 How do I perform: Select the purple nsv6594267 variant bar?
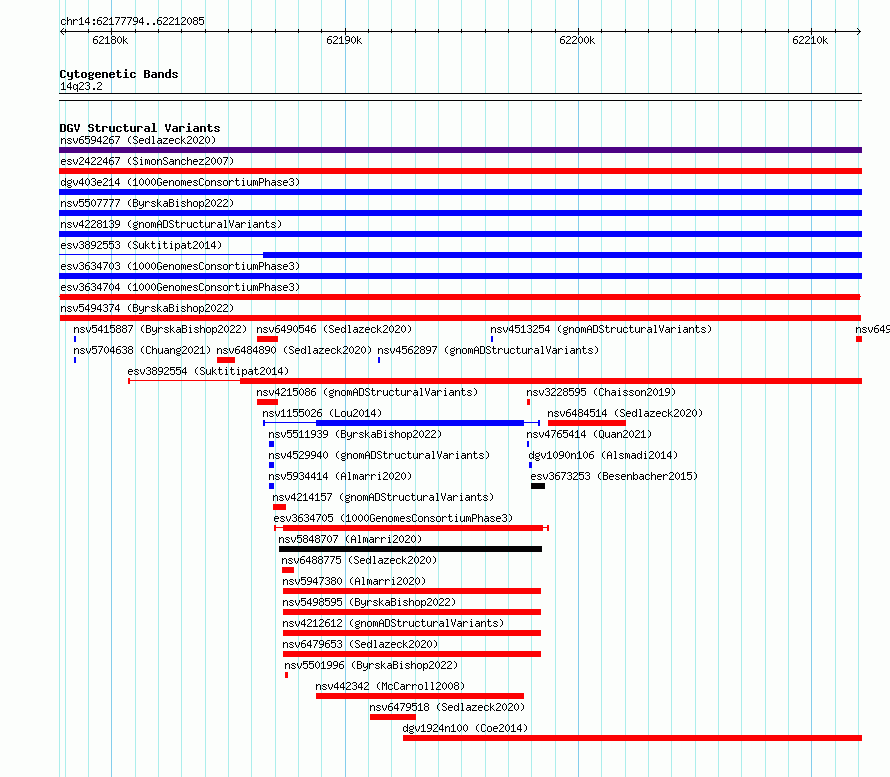(460, 150)
